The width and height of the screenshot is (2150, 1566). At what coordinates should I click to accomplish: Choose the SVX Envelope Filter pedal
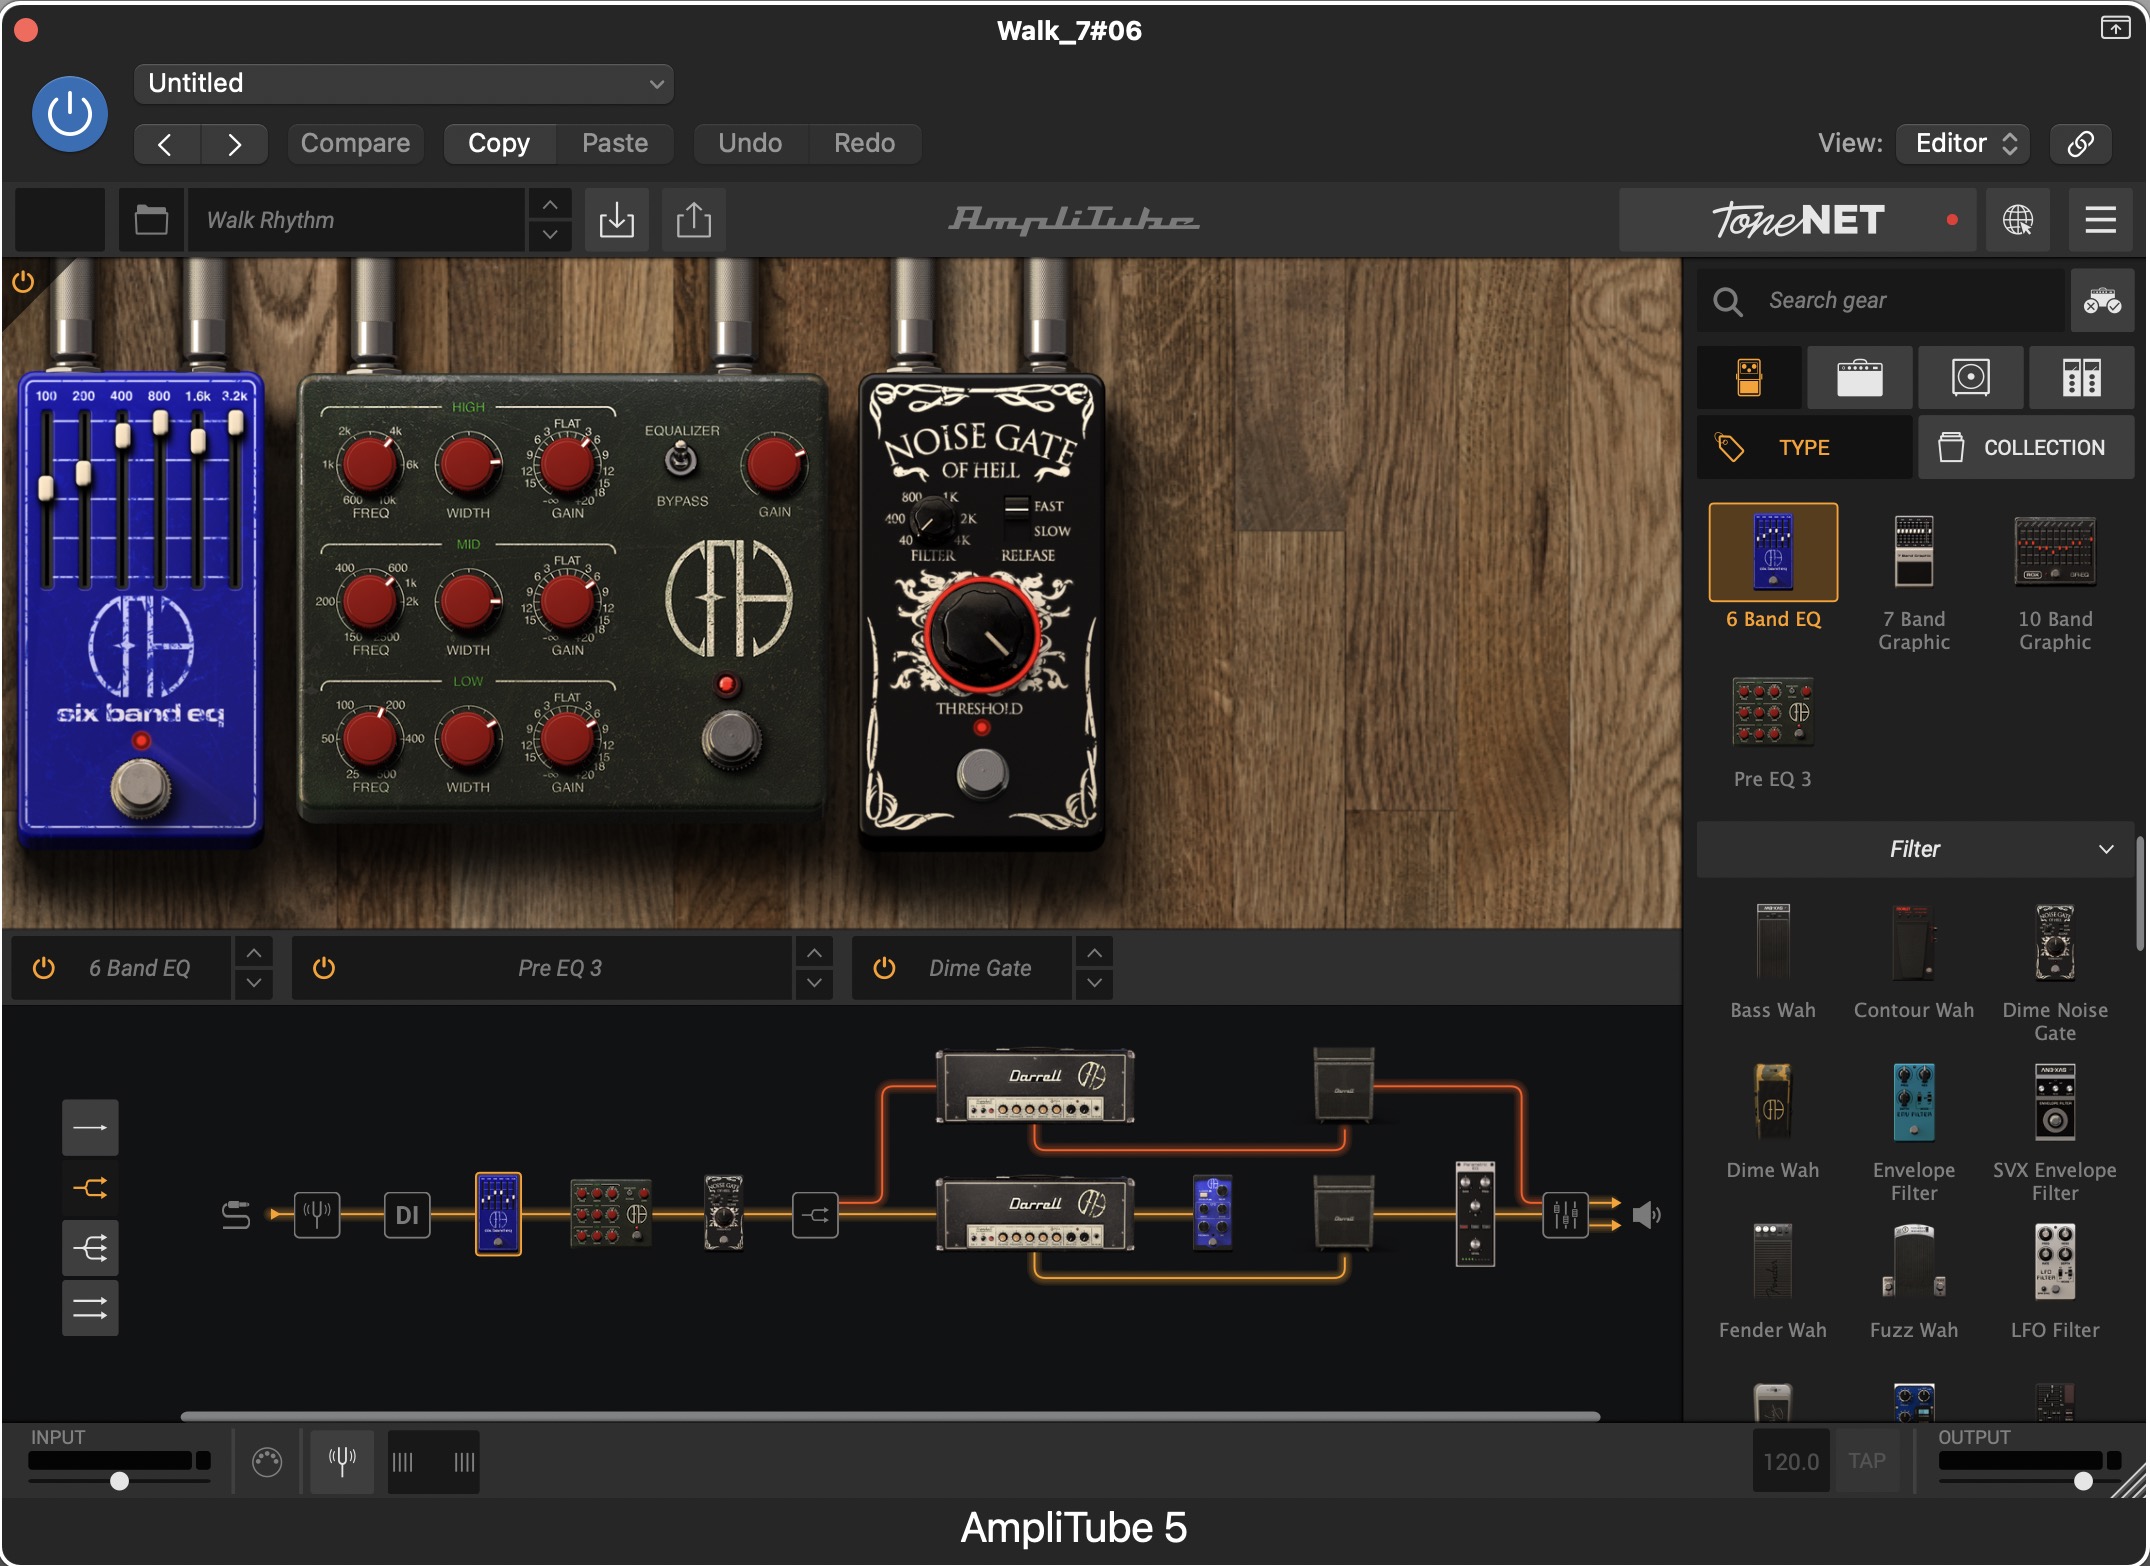click(x=2055, y=1102)
